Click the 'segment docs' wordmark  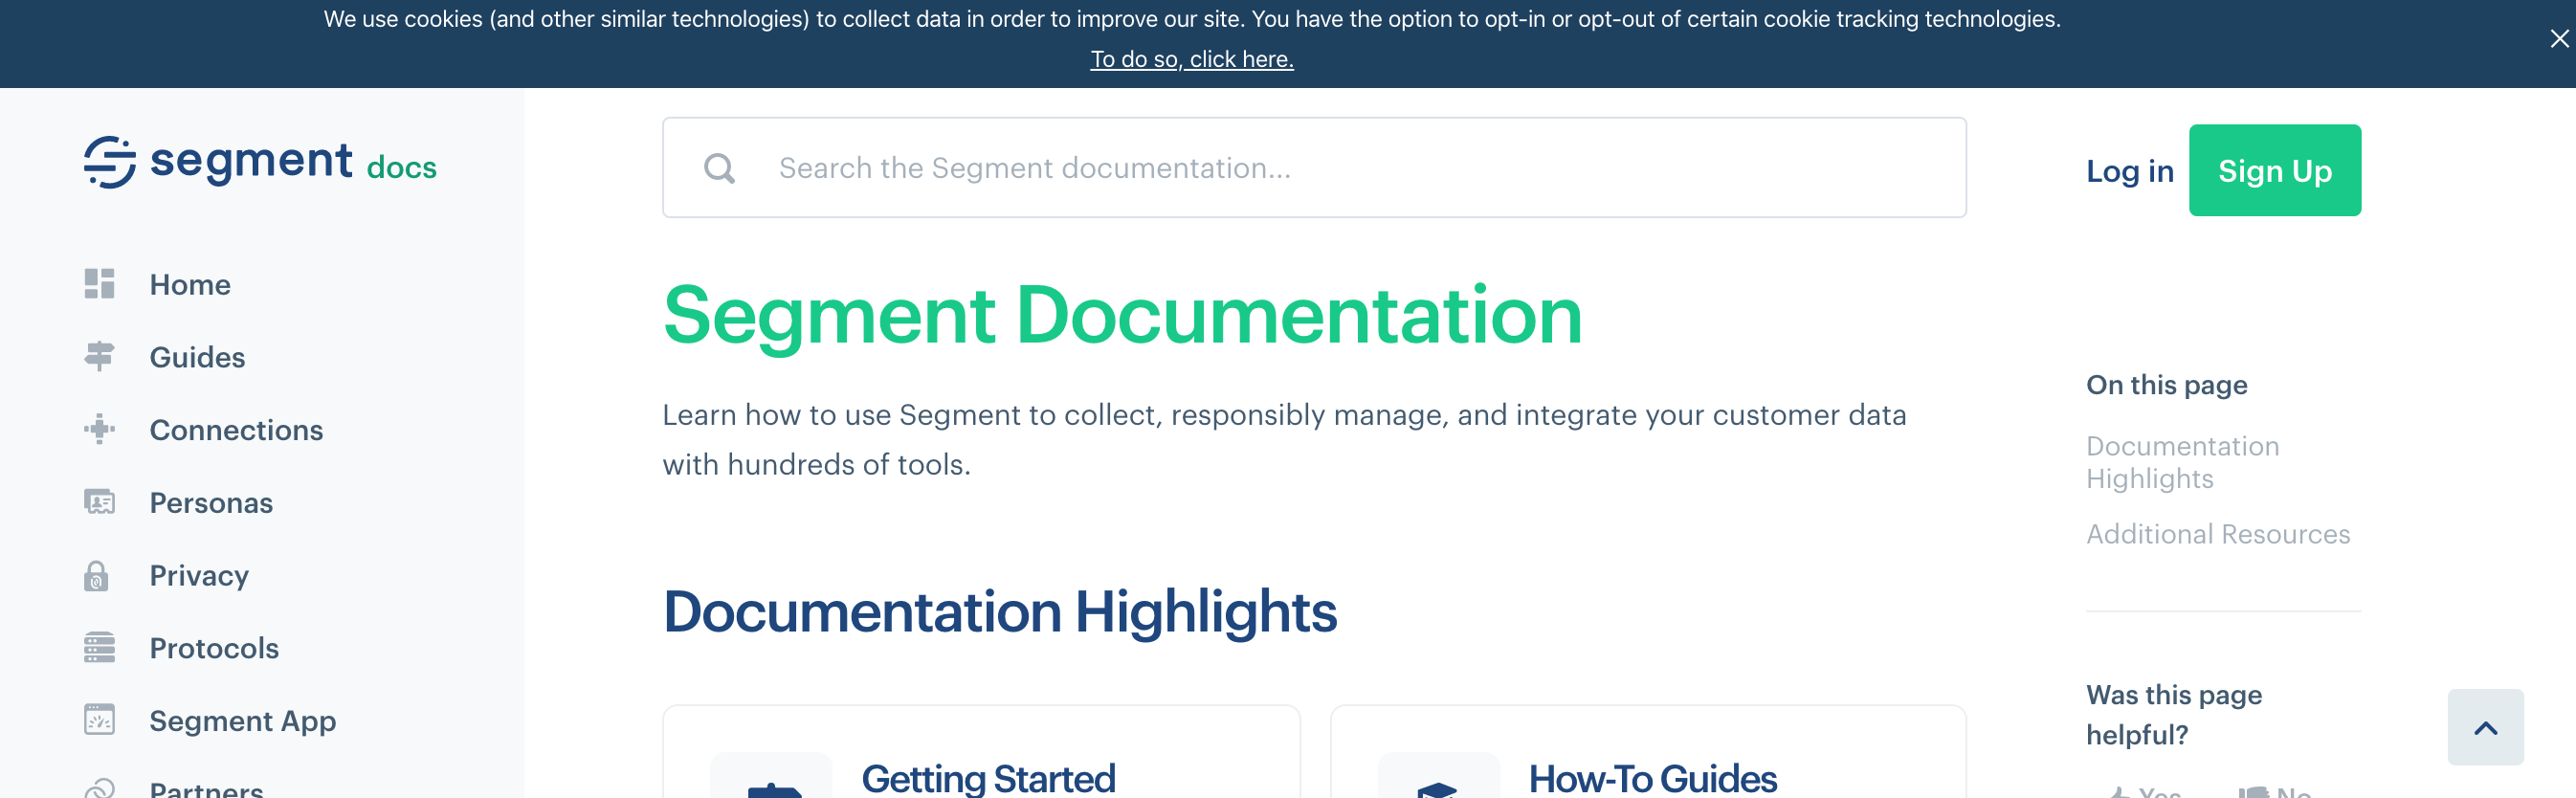pos(293,162)
